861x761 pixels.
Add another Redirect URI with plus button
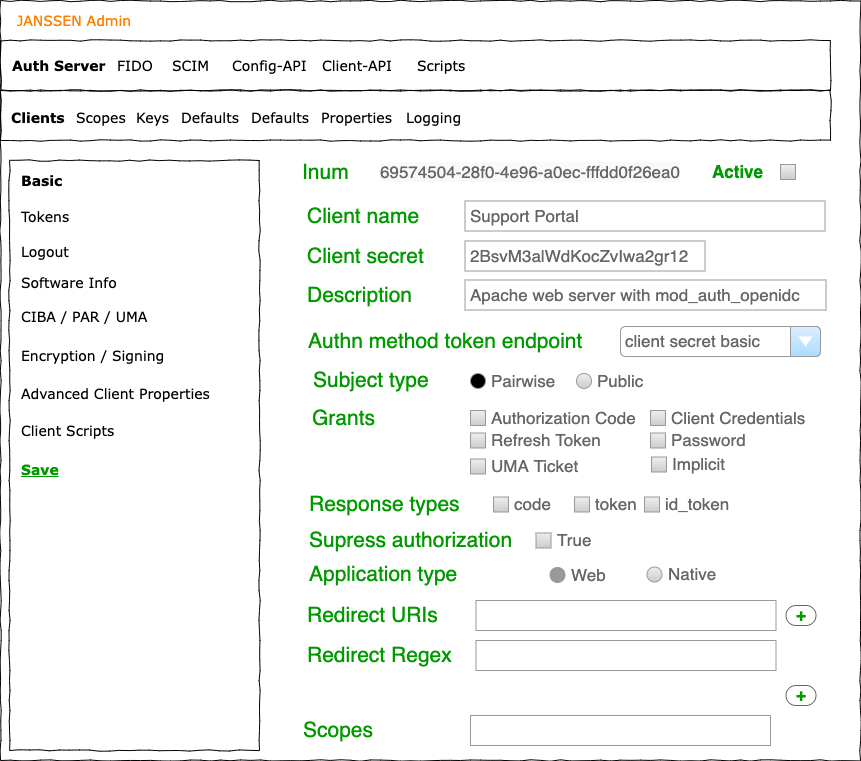(801, 616)
